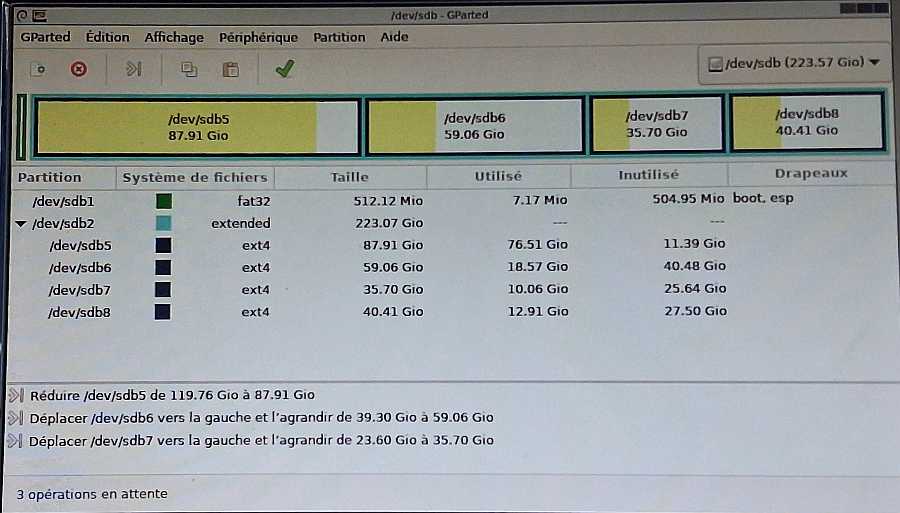
Task: Select the Déplacer /dev/sdb7 pending operation
Action: pos(260,440)
